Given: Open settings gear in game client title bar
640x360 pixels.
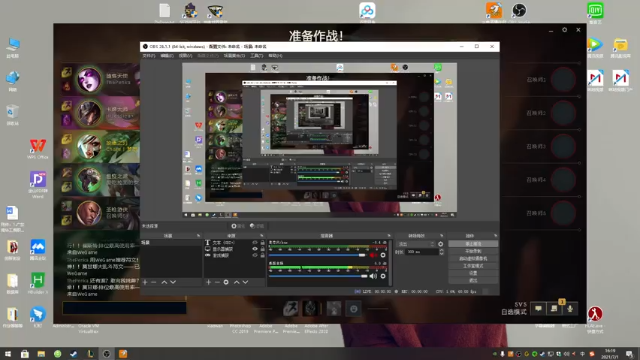Looking at the screenshot, I should 564,30.
